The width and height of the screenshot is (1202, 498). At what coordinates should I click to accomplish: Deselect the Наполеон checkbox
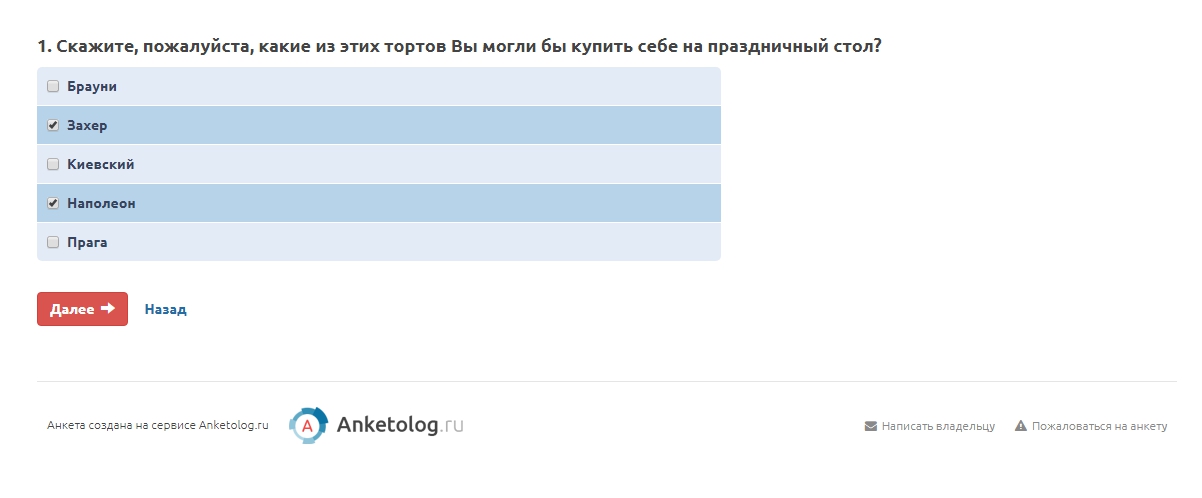click(x=53, y=203)
